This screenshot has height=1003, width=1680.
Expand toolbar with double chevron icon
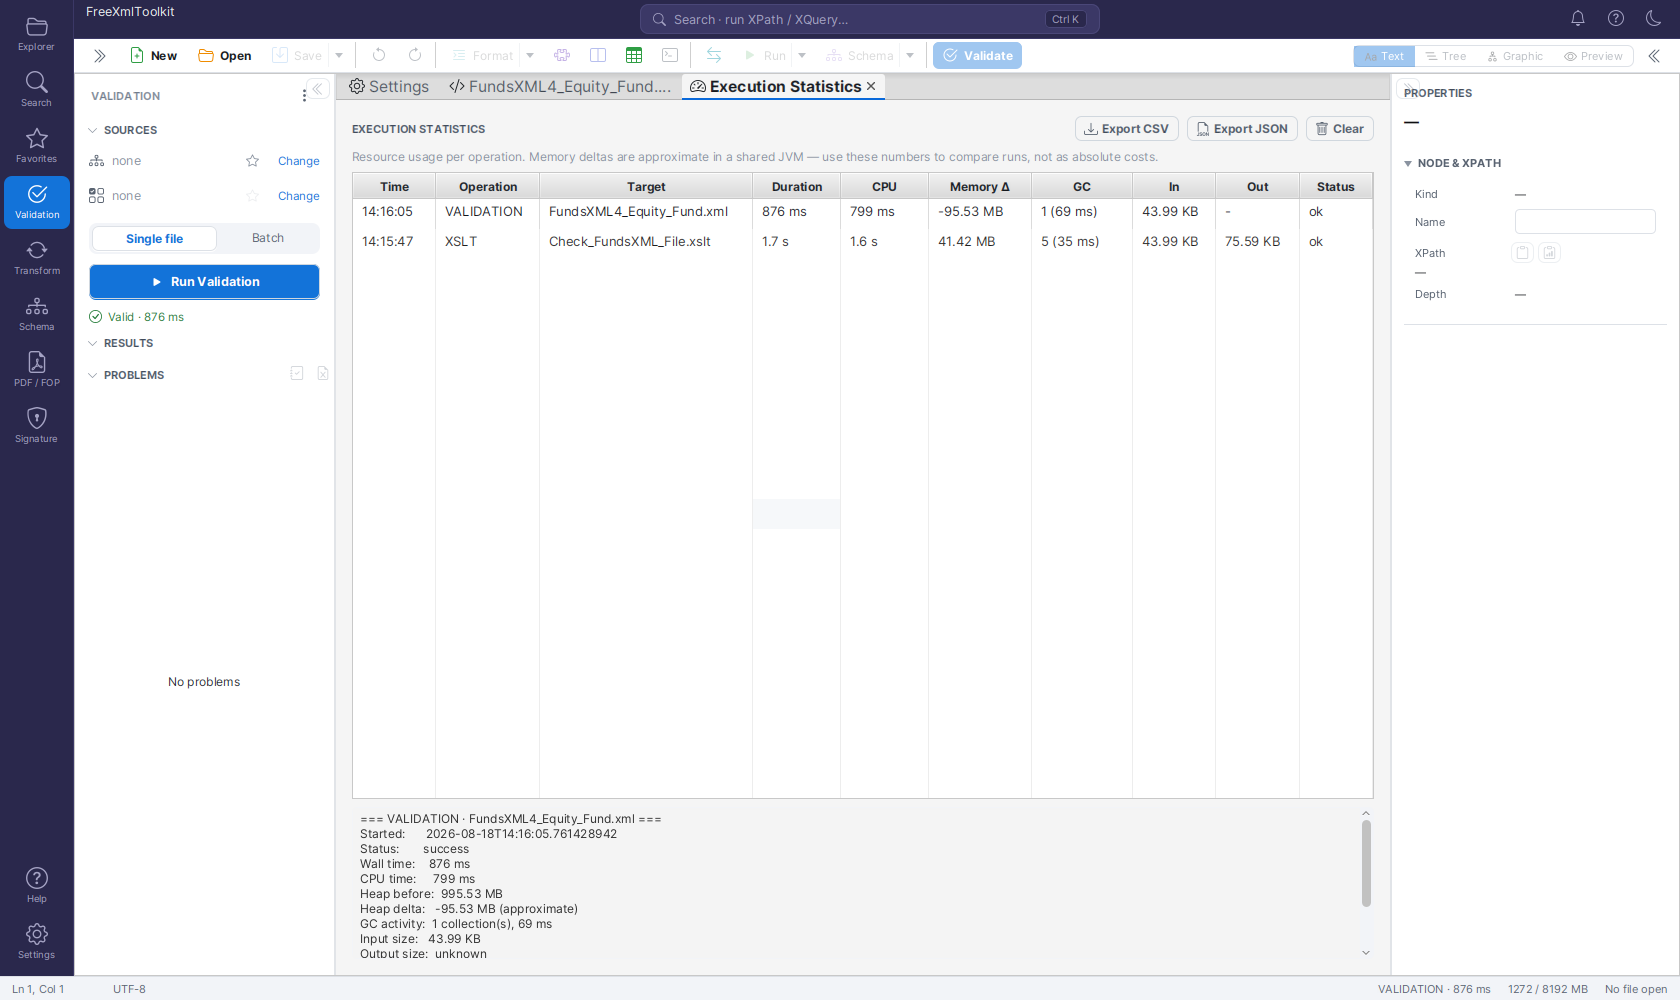[99, 56]
